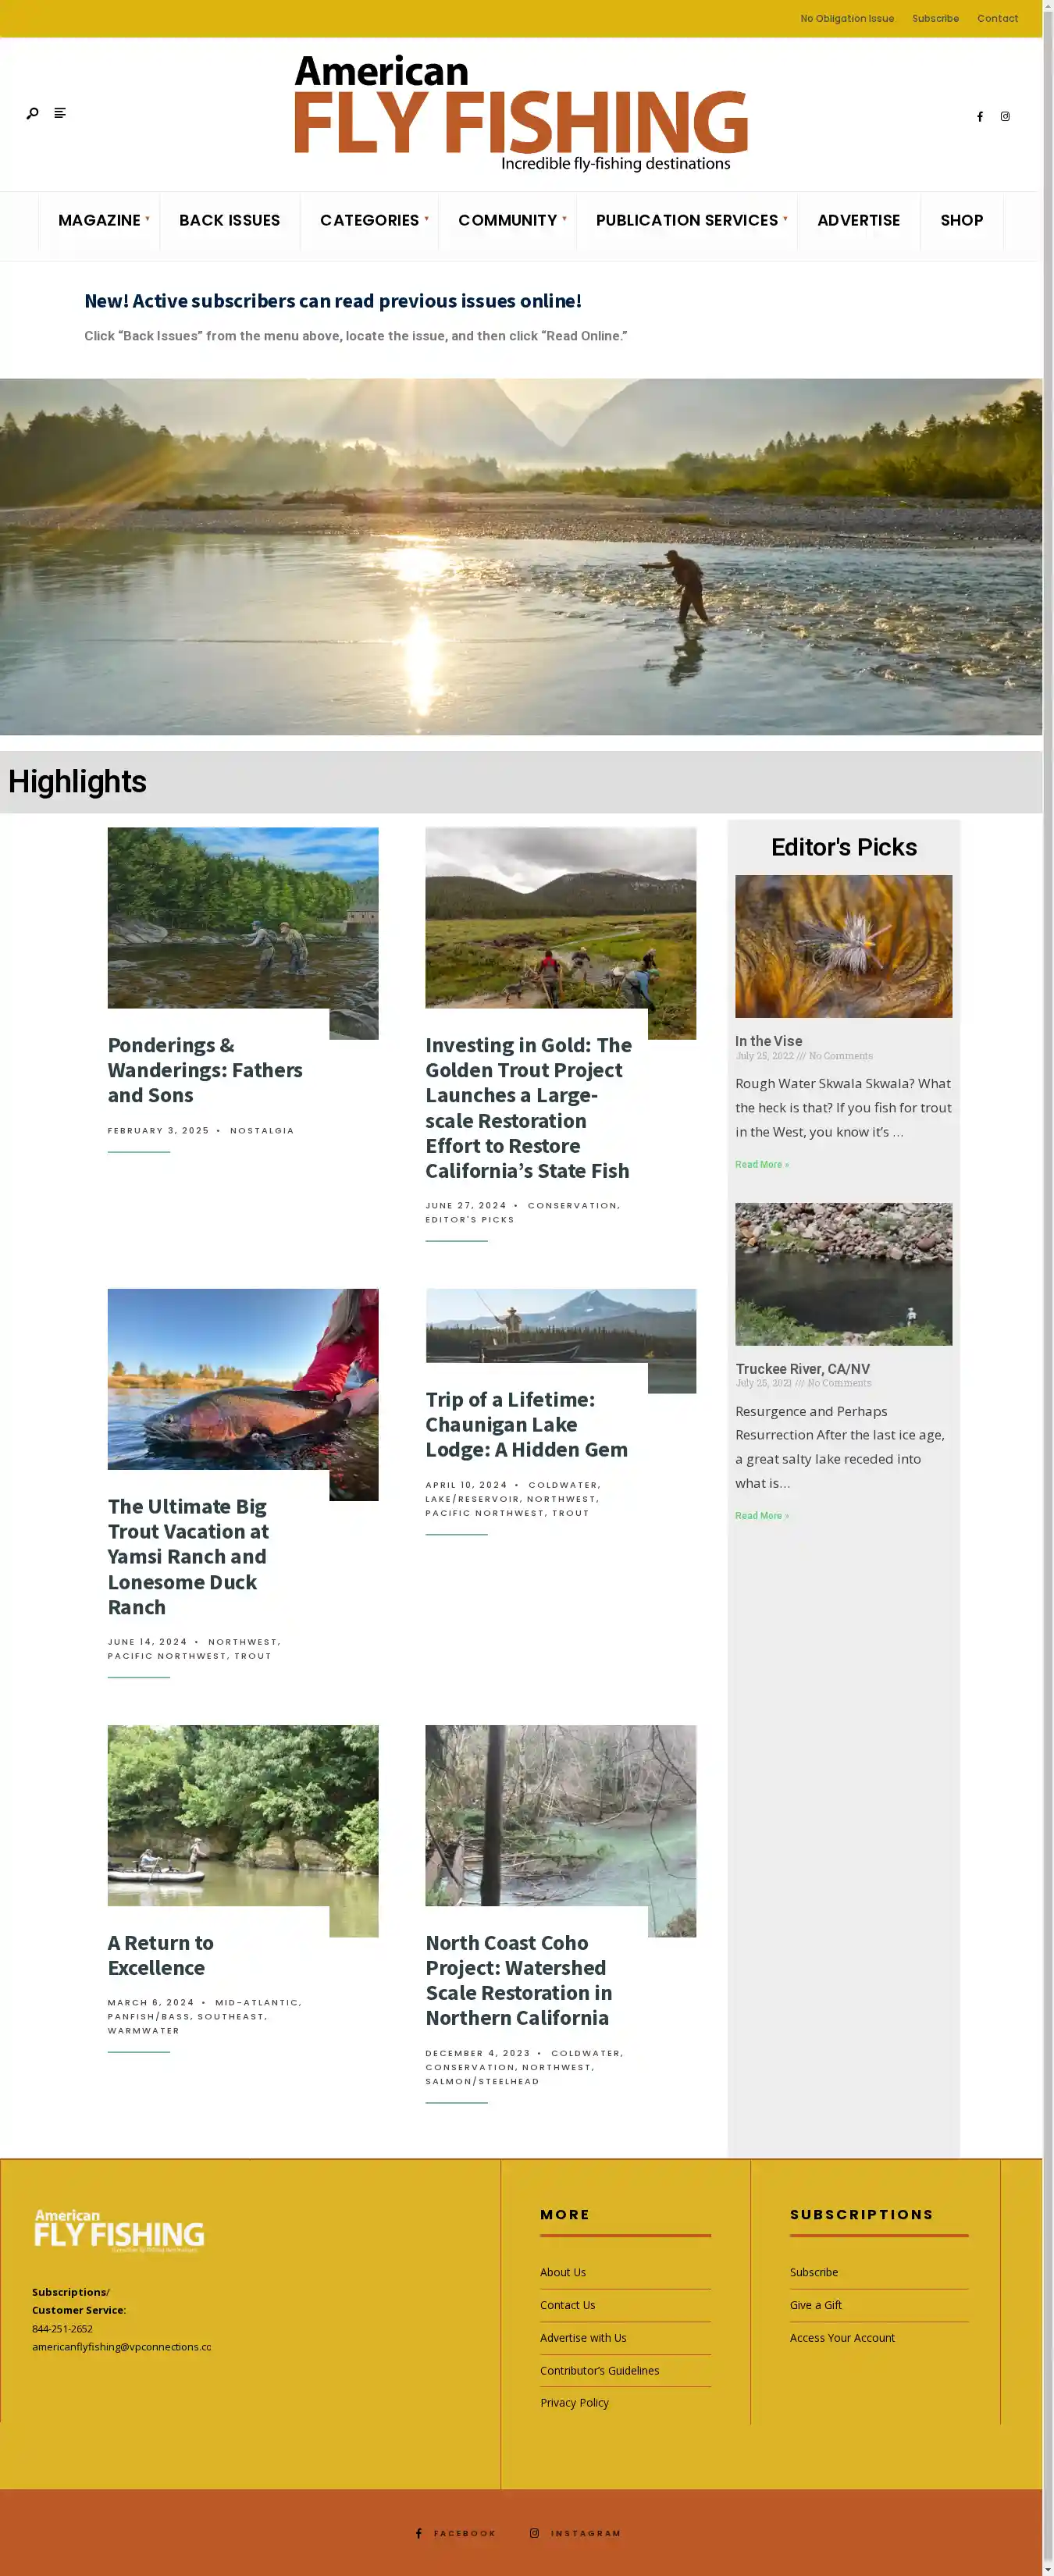Go to the Shop menu item
The height and width of the screenshot is (2576, 1054).
962,220
